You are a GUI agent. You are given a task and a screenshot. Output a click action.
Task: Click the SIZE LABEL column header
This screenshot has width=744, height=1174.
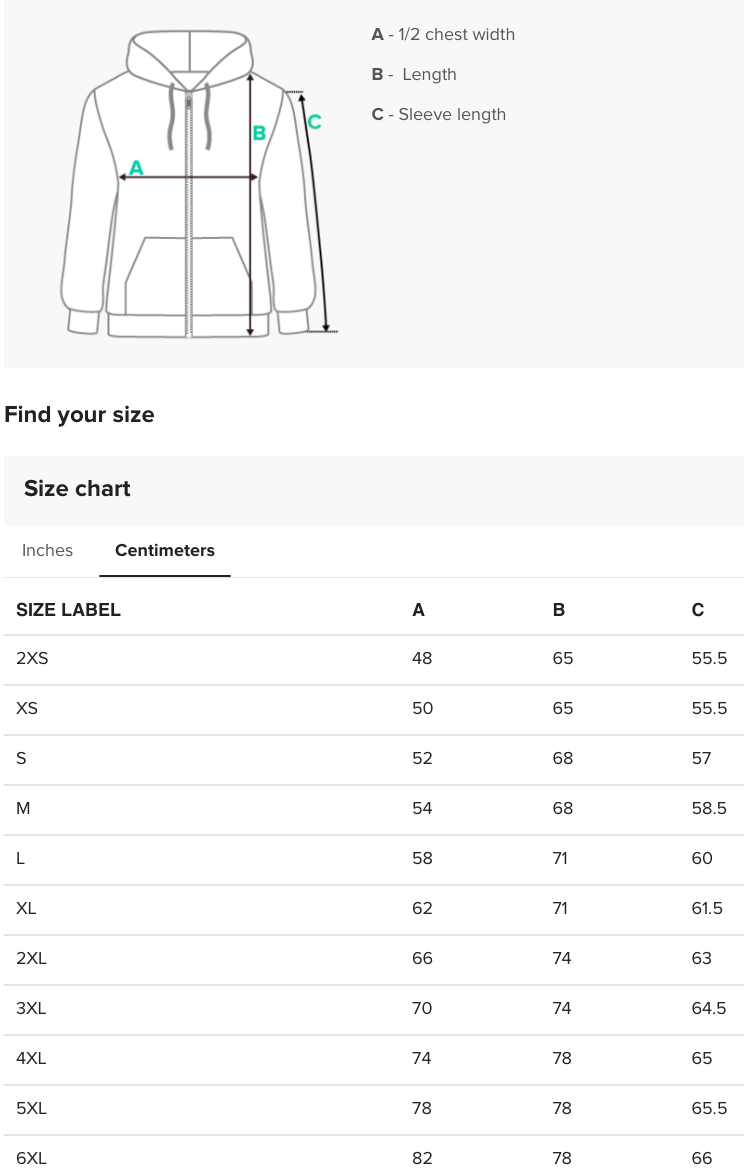[x=68, y=610]
